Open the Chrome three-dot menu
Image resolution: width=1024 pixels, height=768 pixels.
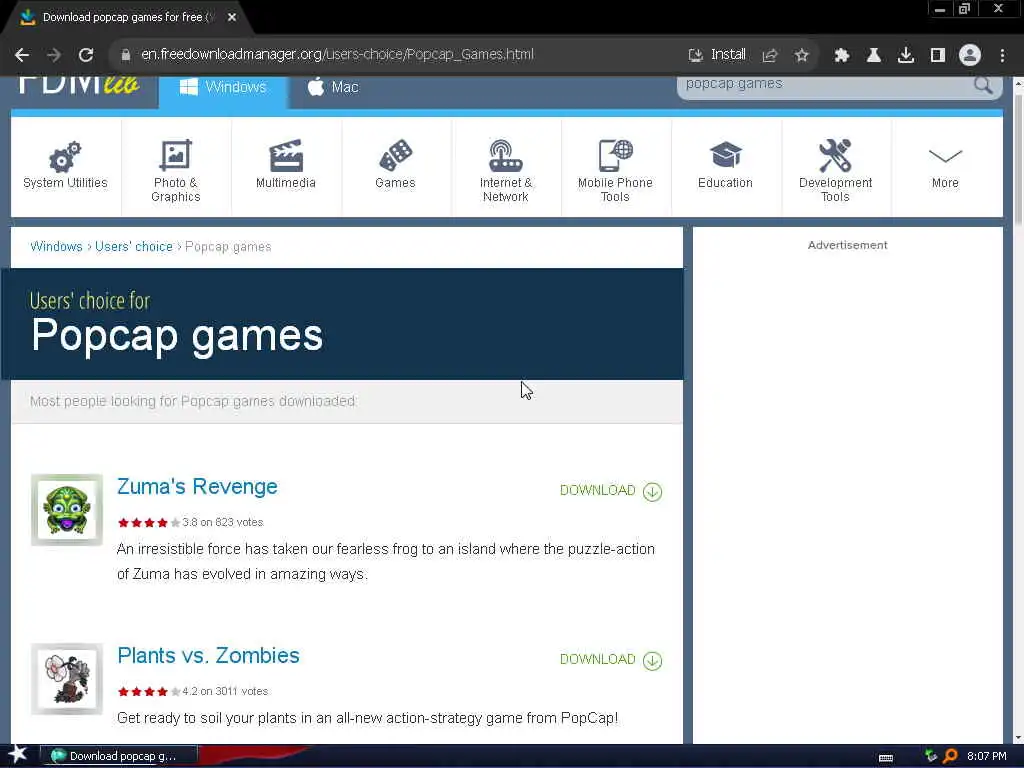(x=1002, y=56)
